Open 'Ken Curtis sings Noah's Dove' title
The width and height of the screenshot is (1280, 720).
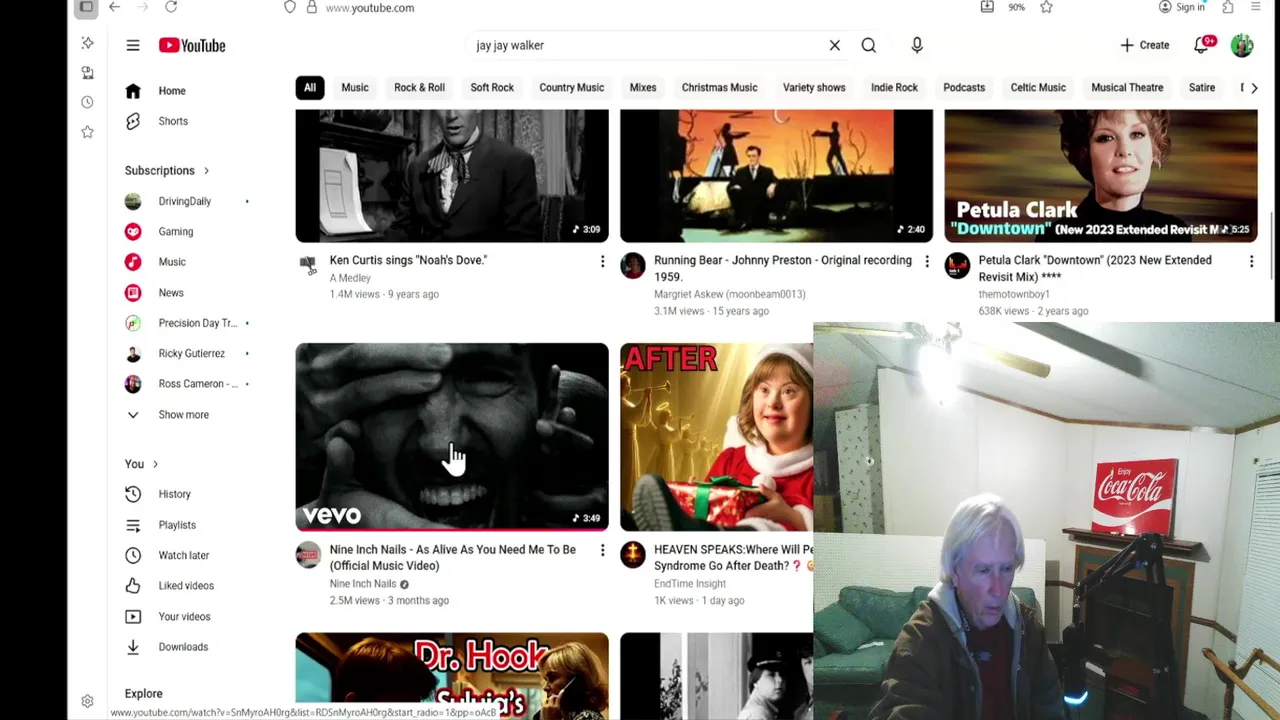(408, 260)
